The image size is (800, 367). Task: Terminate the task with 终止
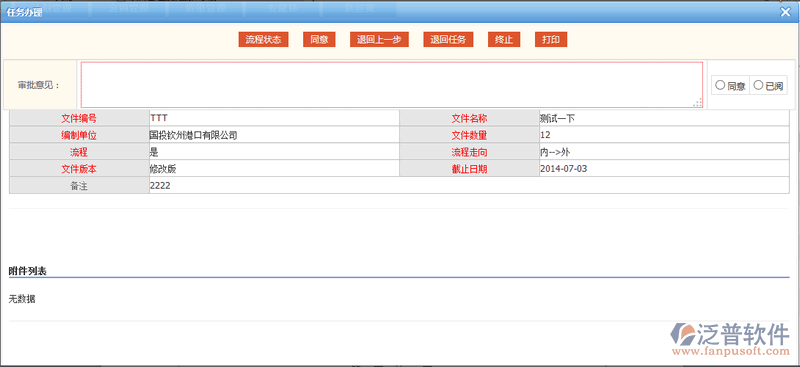(x=504, y=40)
